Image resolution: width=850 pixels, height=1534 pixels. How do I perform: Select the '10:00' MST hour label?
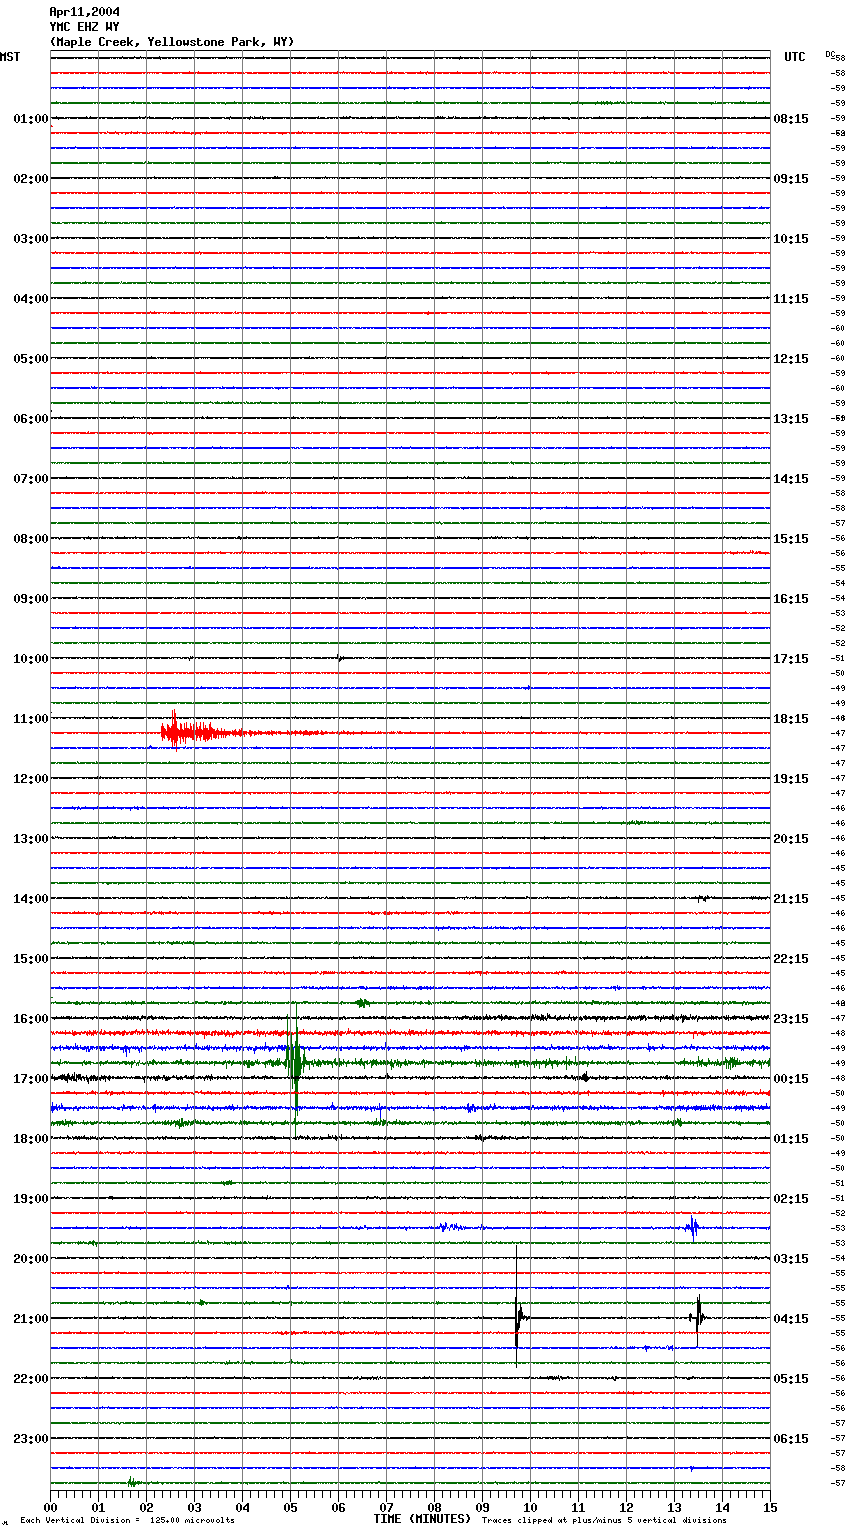pyautogui.click(x=31, y=659)
